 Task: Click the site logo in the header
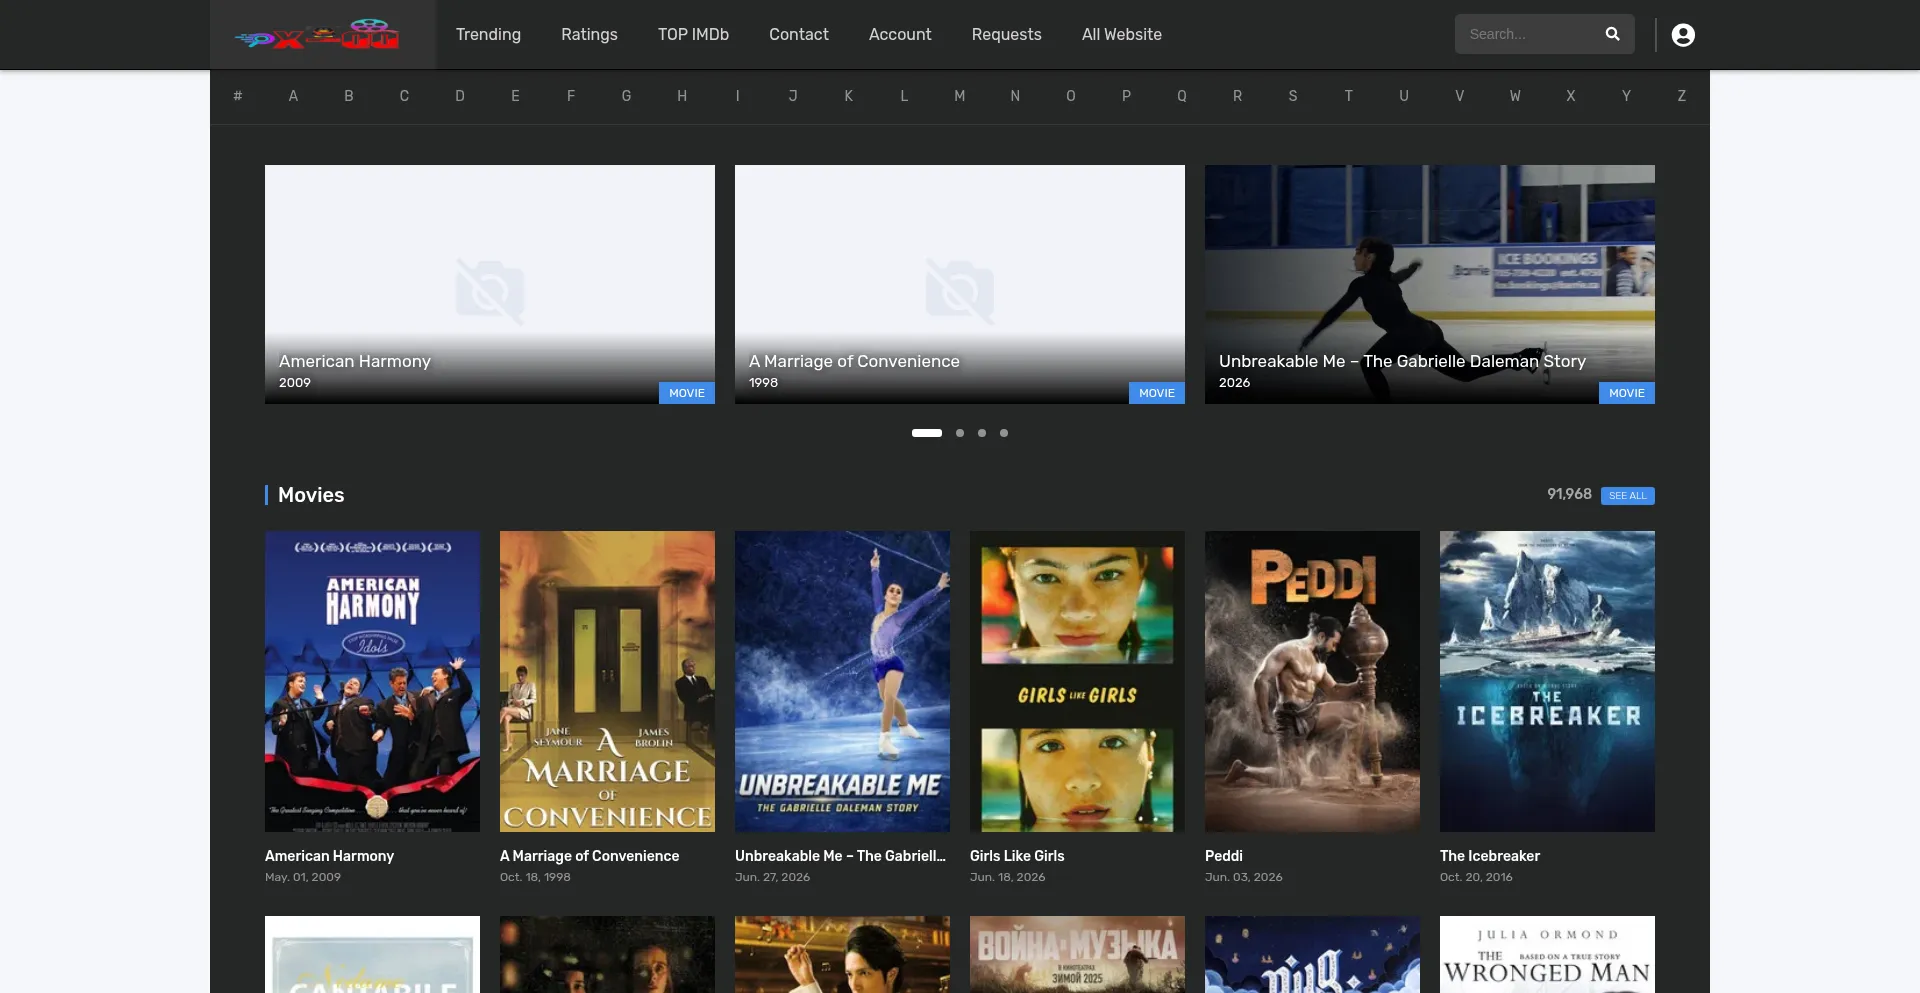317,35
